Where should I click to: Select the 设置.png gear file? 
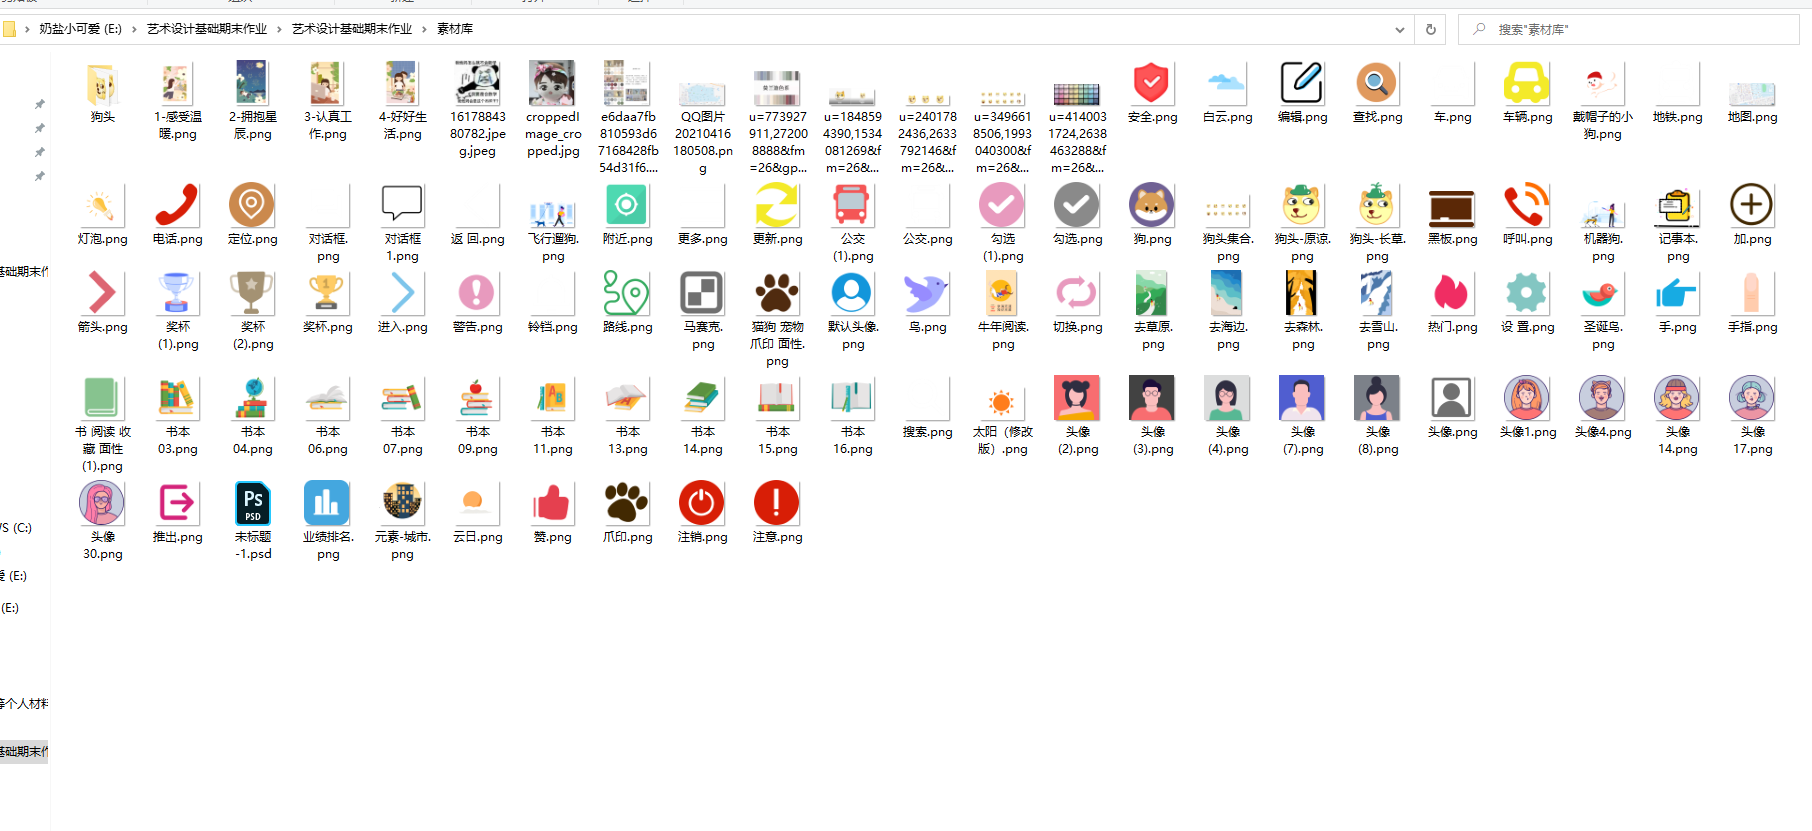pyautogui.click(x=1527, y=294)
